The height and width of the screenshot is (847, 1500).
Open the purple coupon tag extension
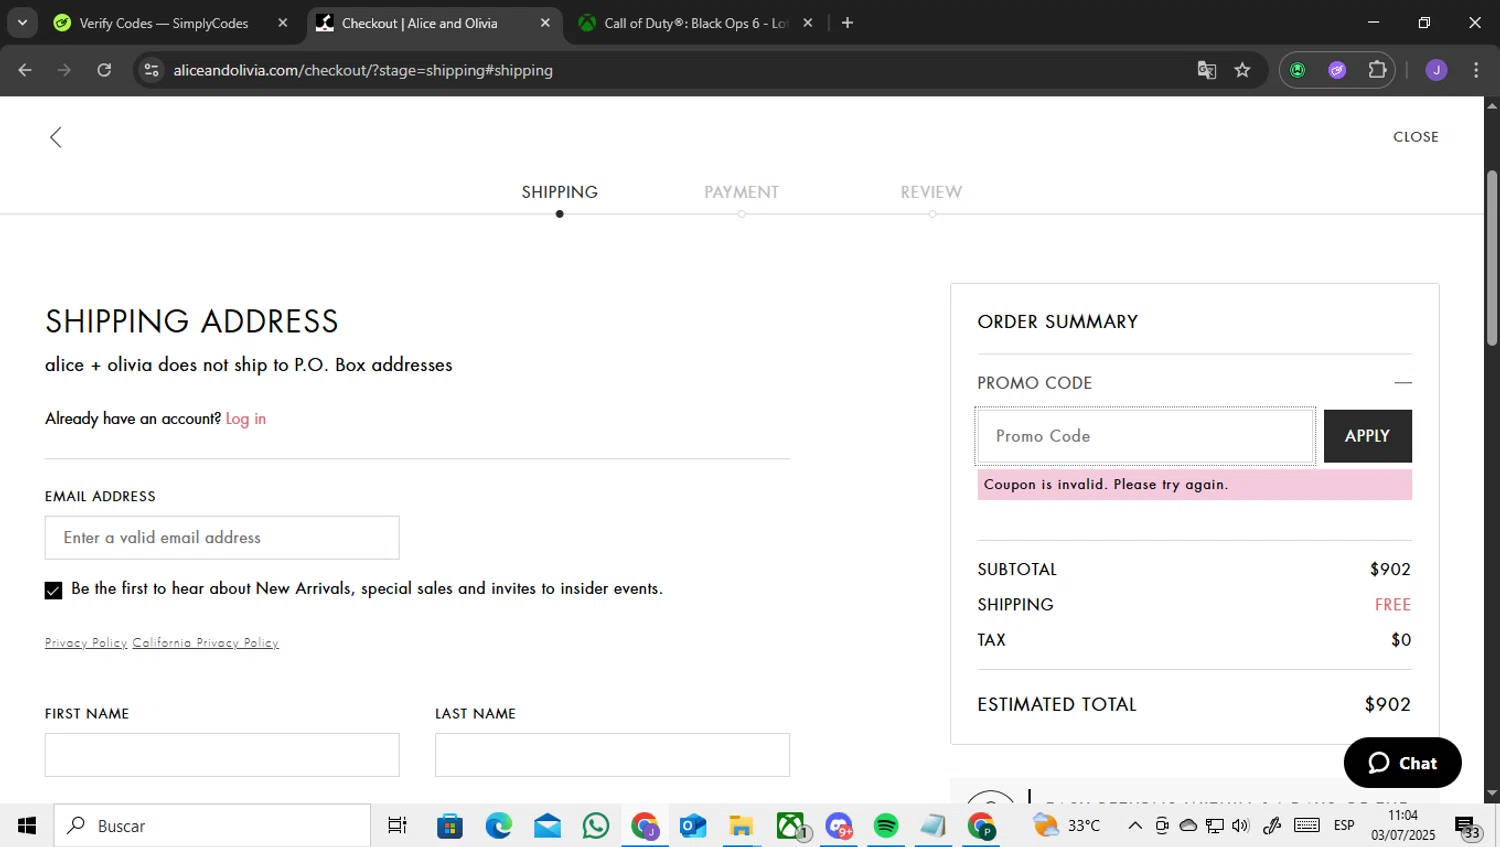pyautogui.click(x=1337, y=70)
